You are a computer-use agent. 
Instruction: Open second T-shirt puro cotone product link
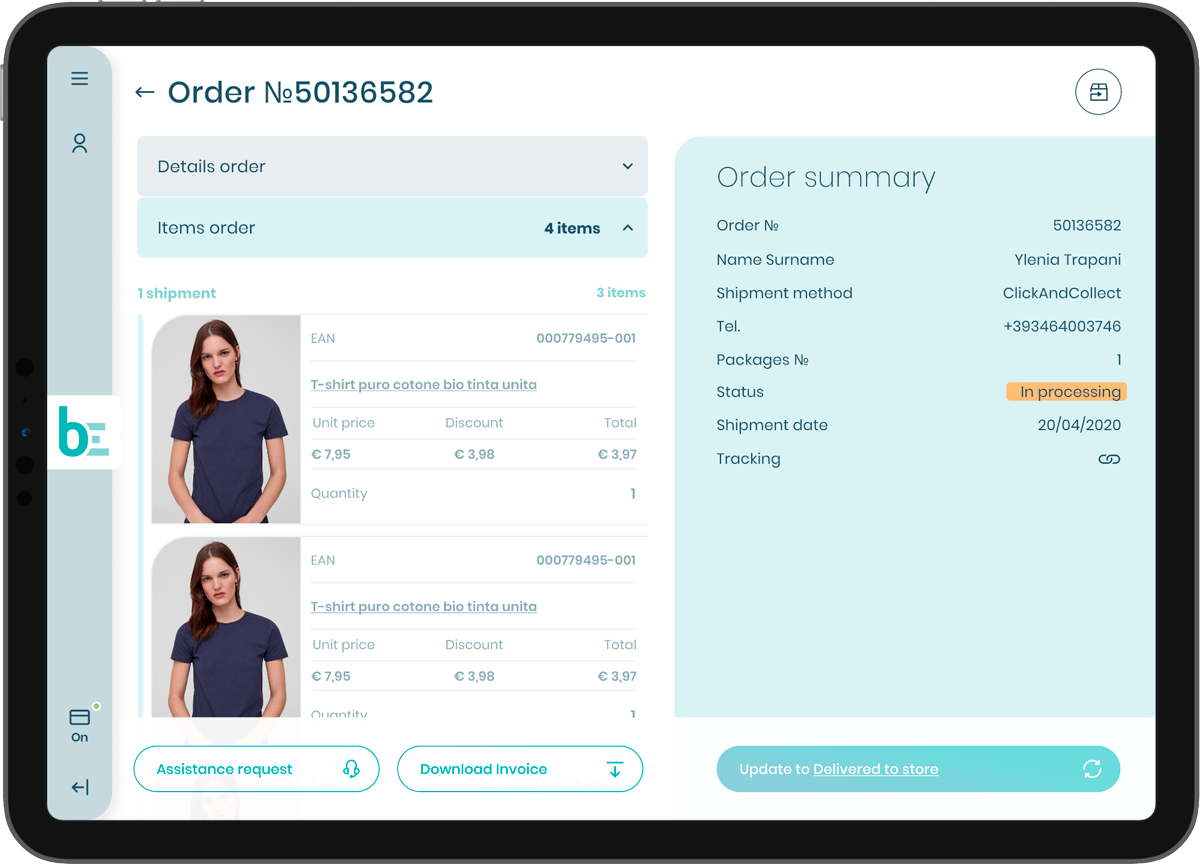[x=424, y=607]
